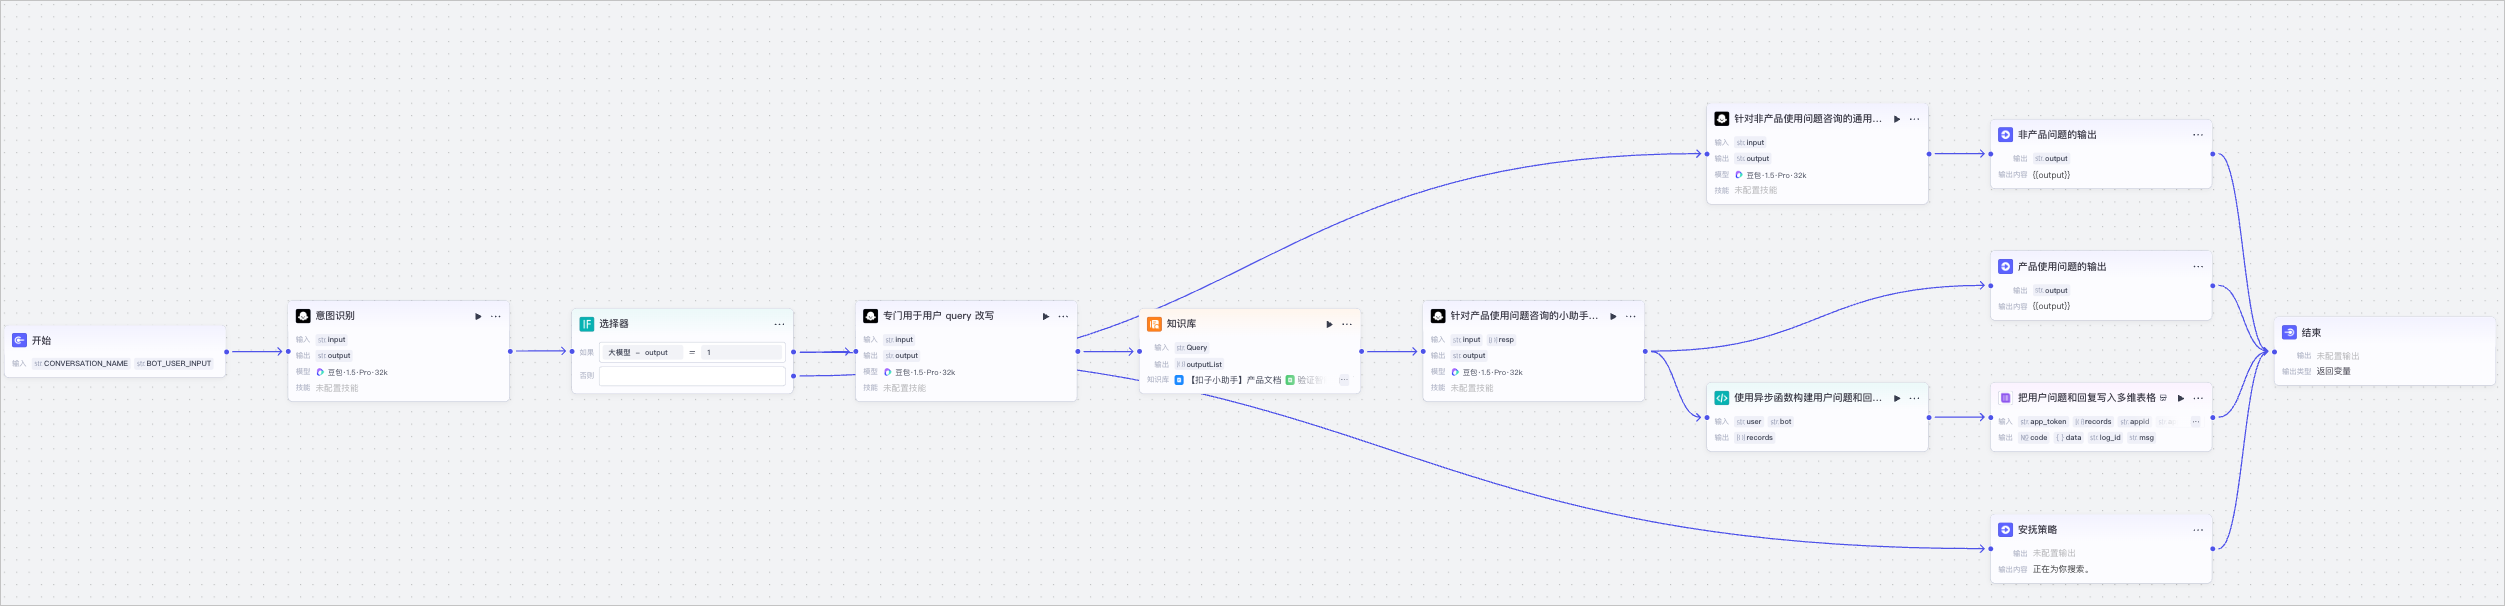Screen dimensions: 2505x606
Task: Click the 开始 start node icon
Action: pyautogui.click(x=19, y=340)
